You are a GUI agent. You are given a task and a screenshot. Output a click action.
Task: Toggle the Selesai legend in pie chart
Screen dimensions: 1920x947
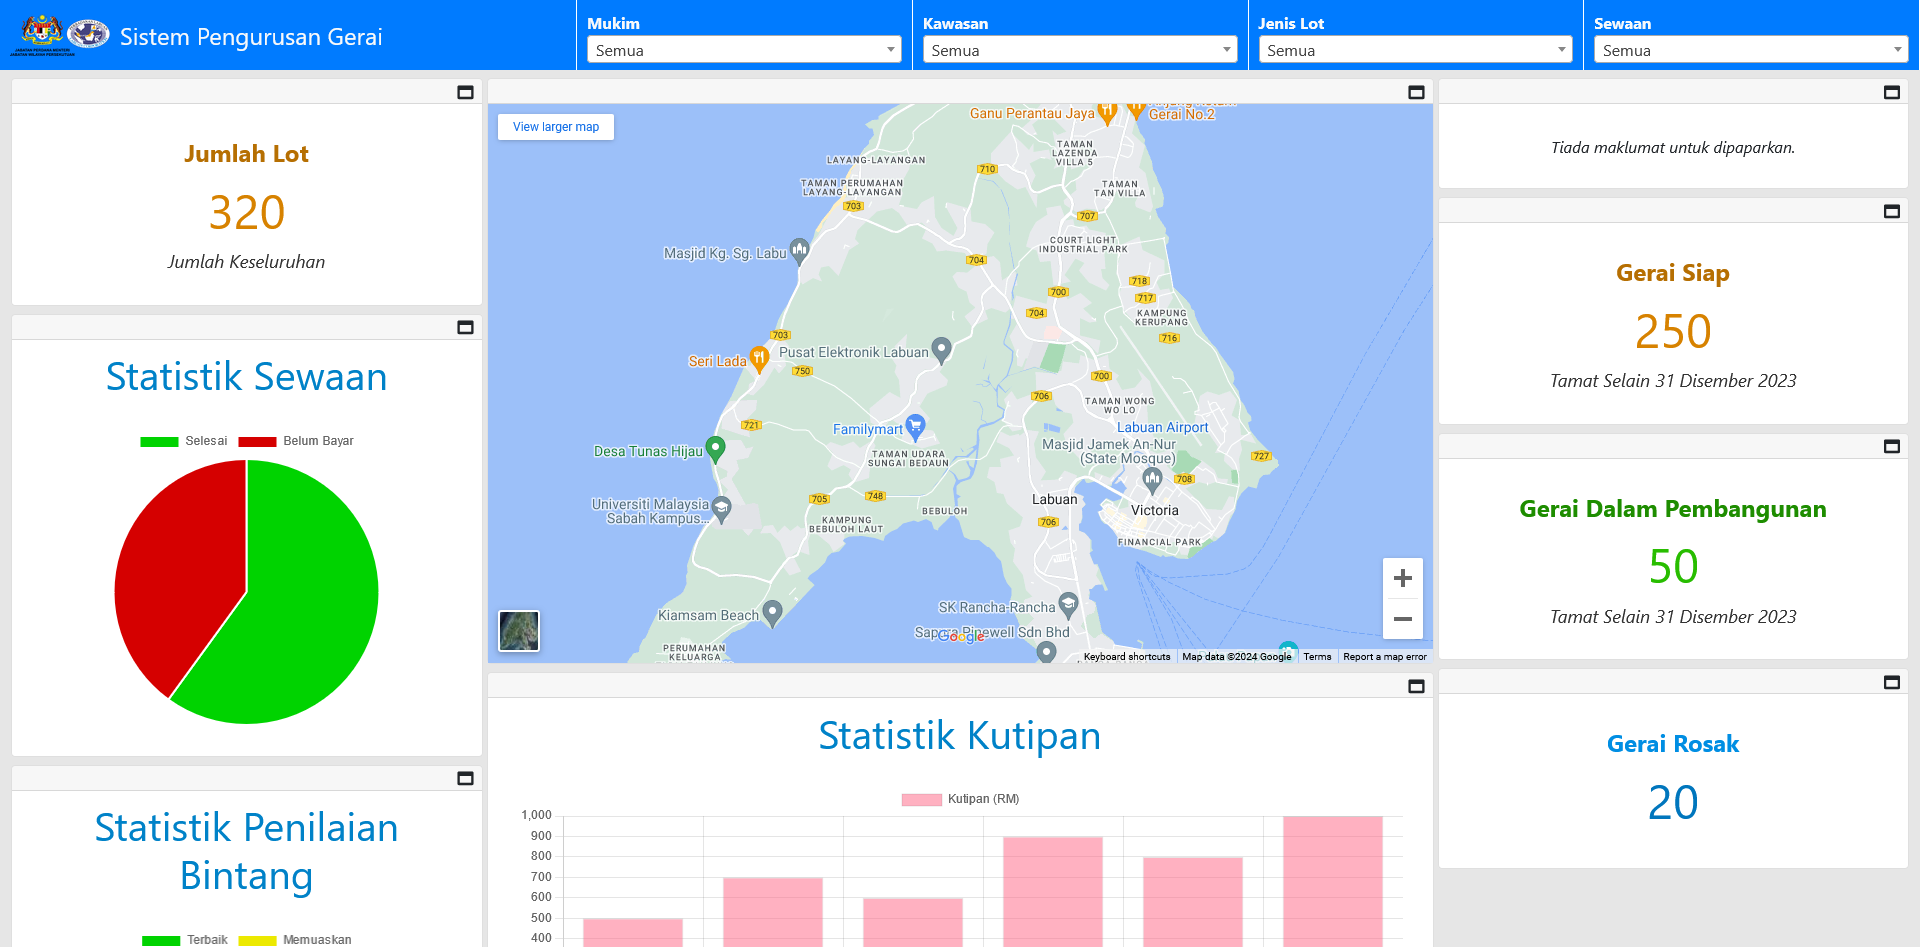coord(184,441)
